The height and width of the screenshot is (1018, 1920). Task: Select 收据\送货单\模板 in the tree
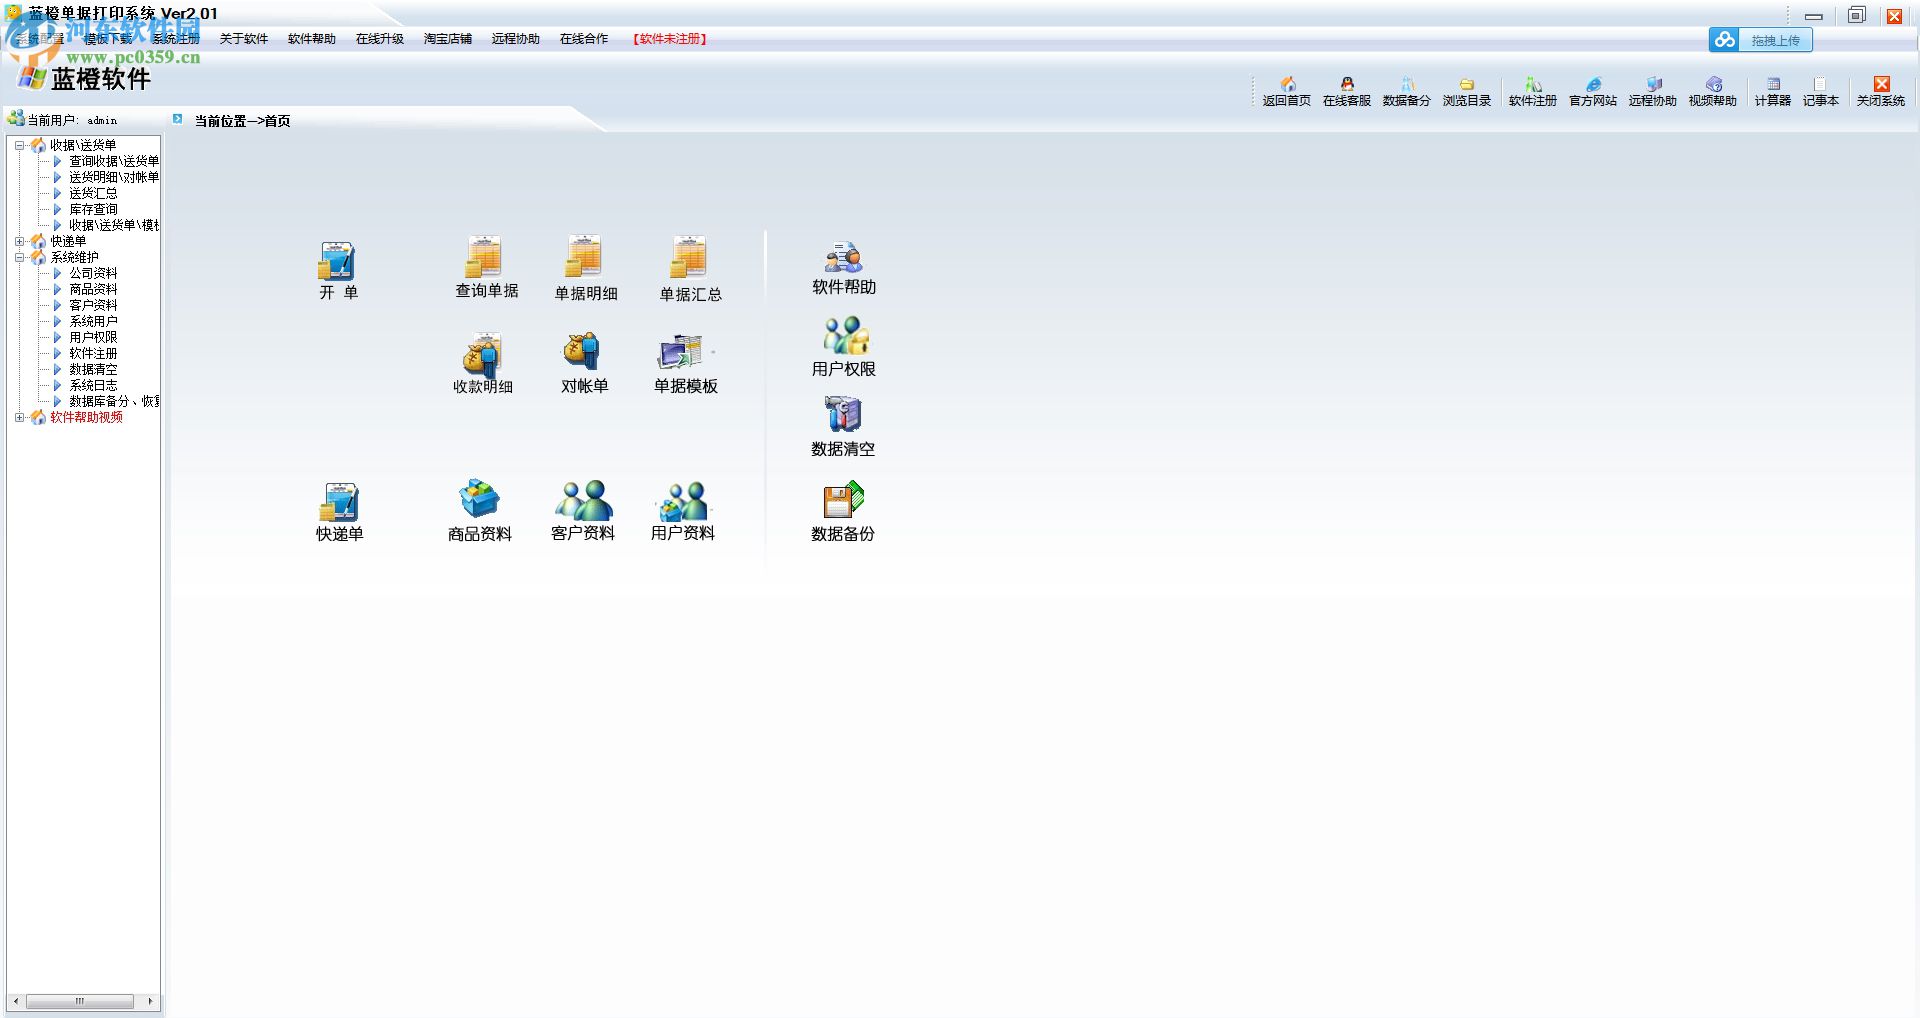114,225
